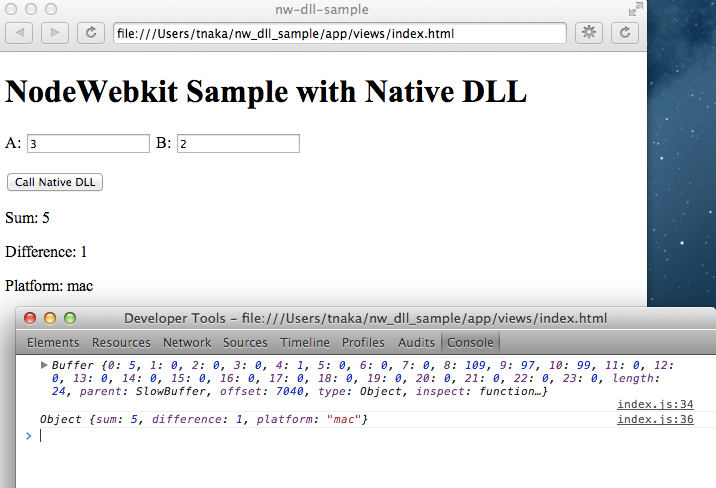Click the Developer Tools window title bar text

pos(365,318)
